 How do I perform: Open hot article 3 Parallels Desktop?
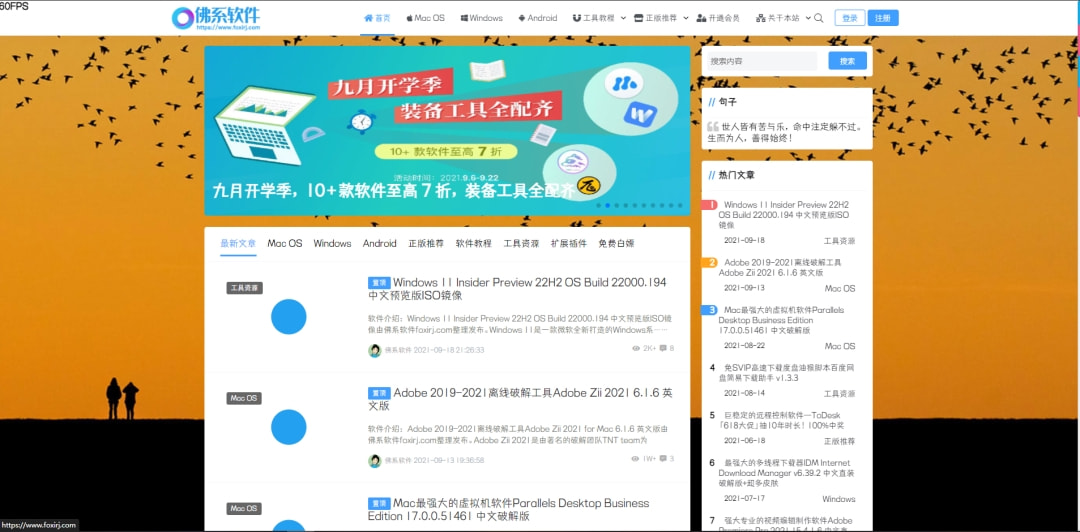782,320
